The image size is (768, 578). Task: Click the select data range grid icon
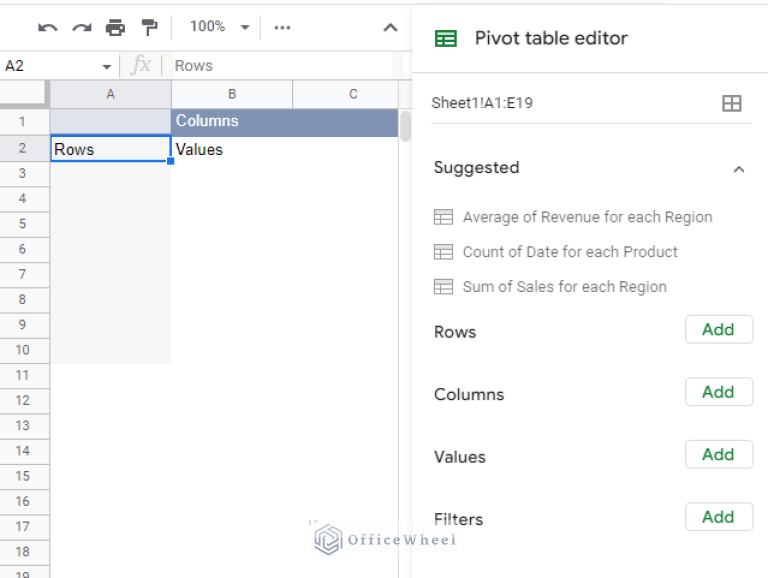(731, 103)
